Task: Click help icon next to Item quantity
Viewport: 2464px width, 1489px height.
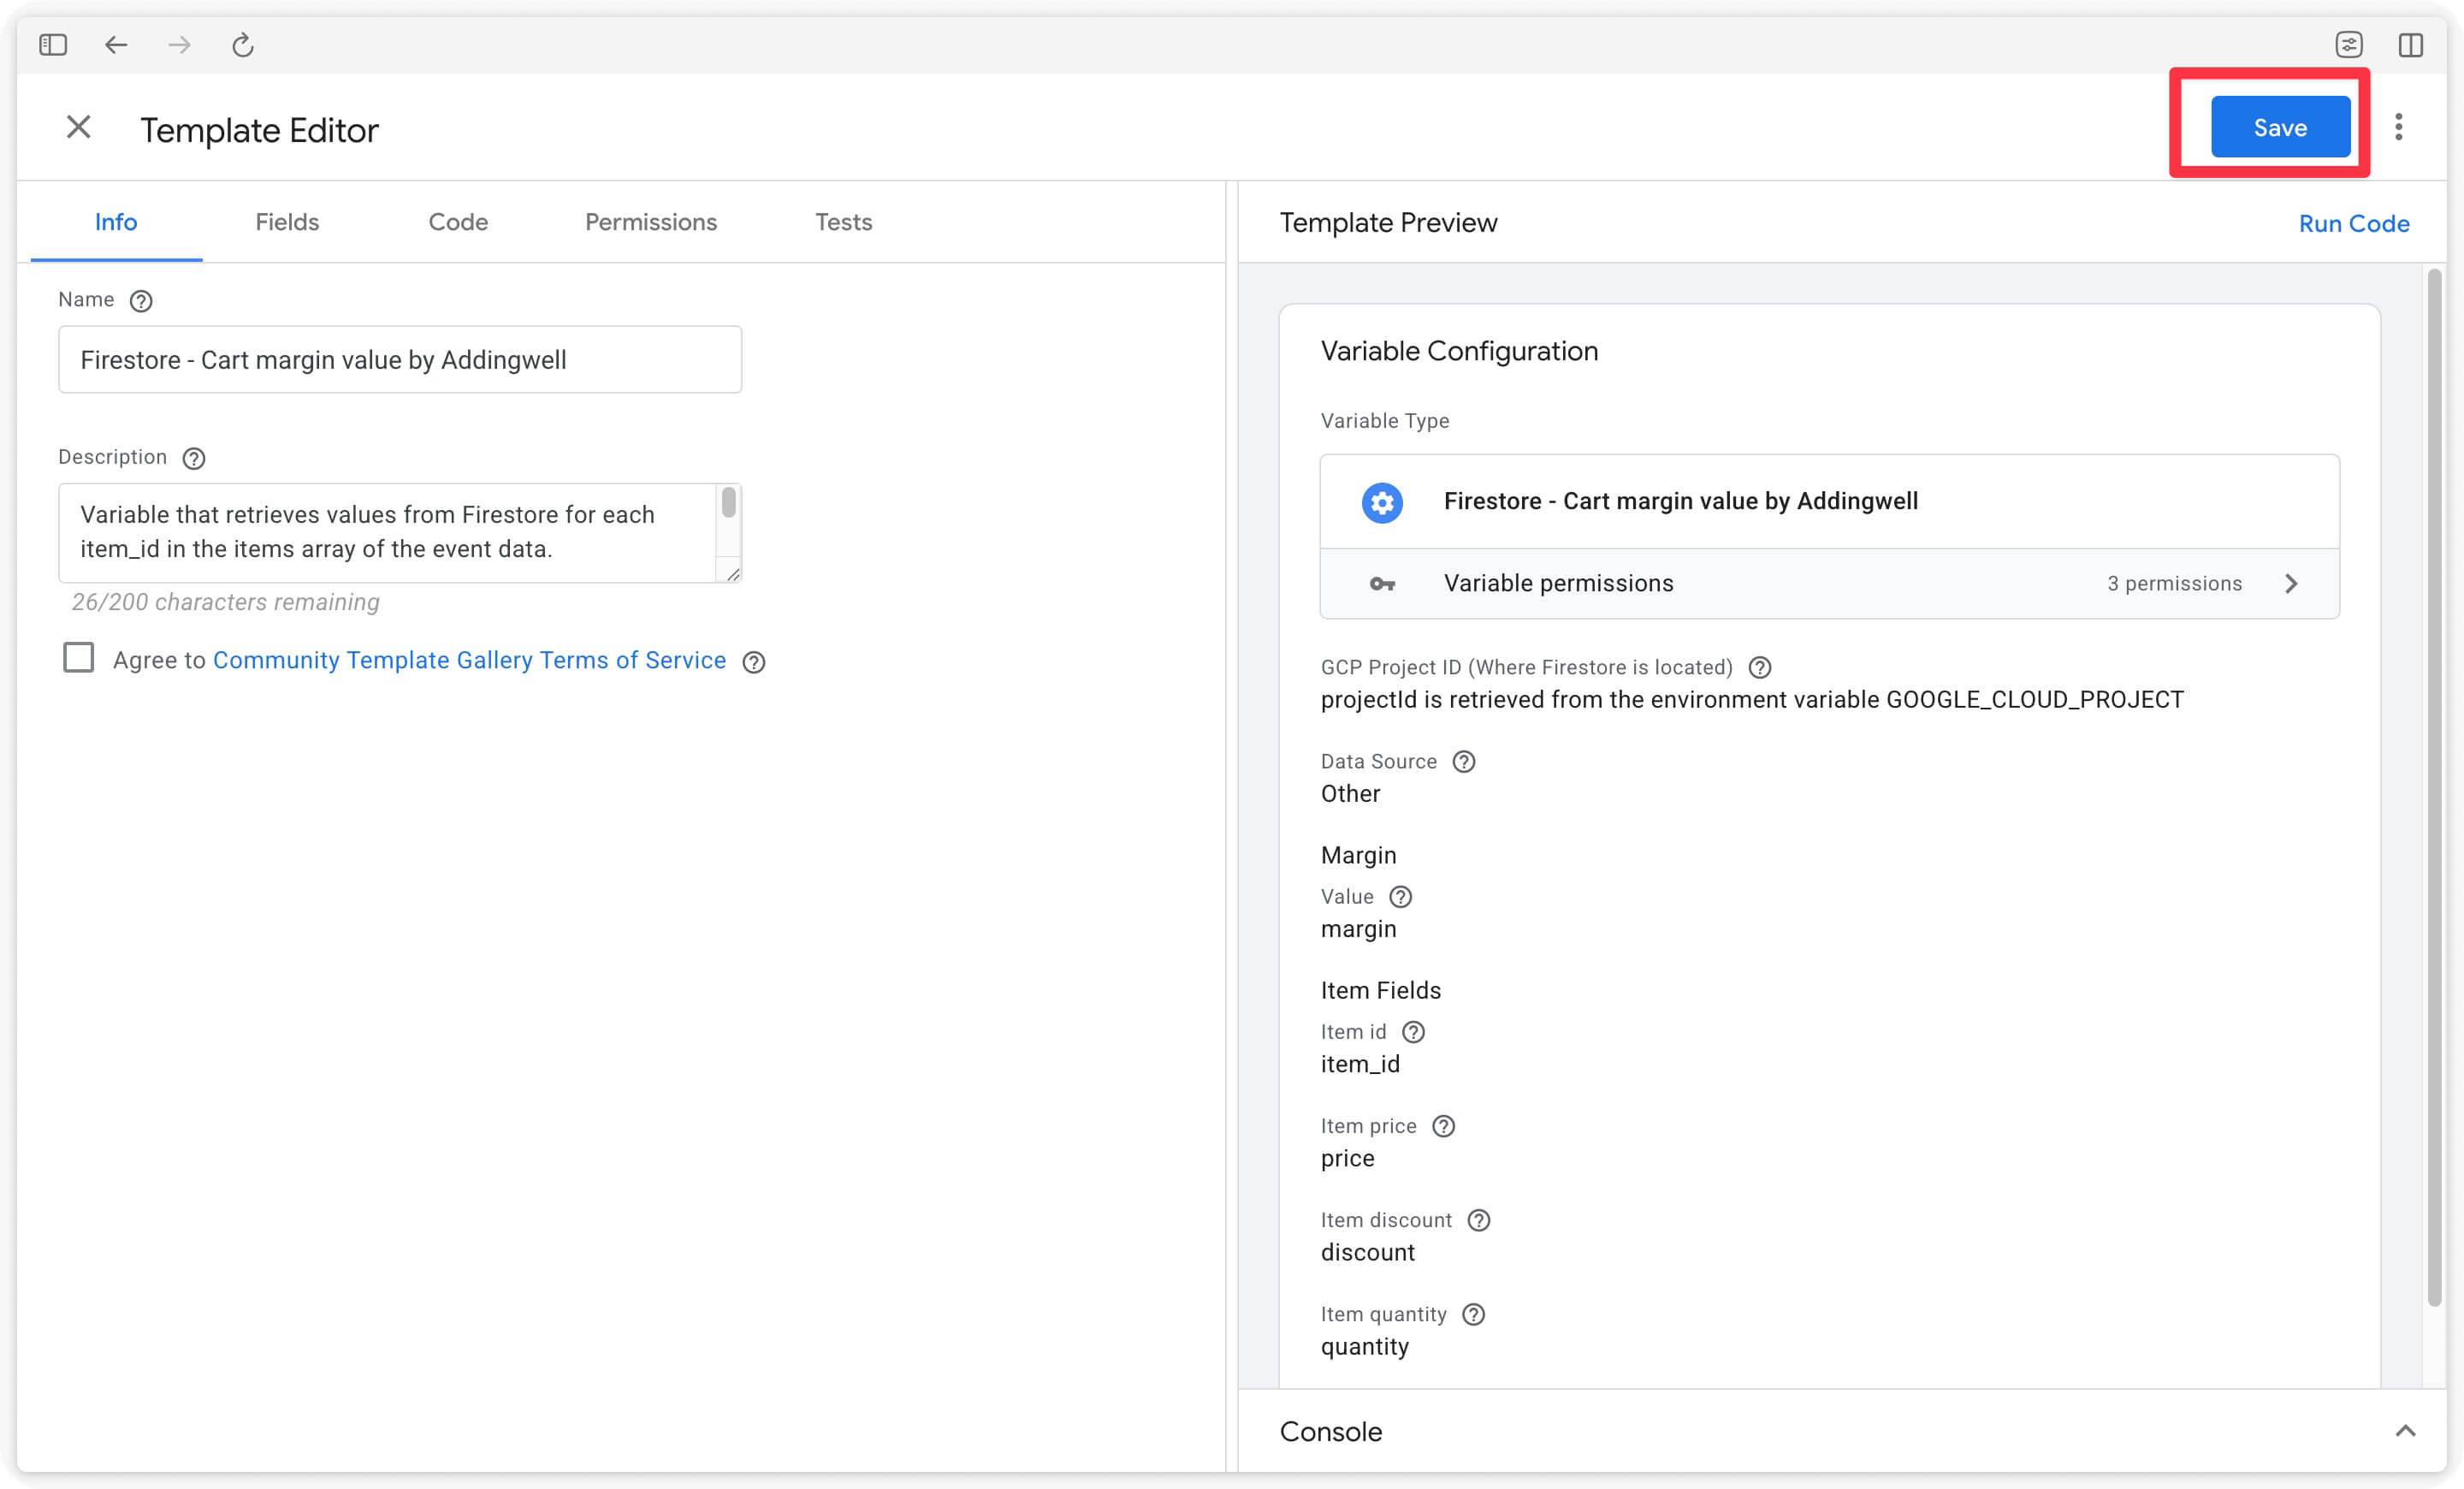Action: tap(1473, 1314)
